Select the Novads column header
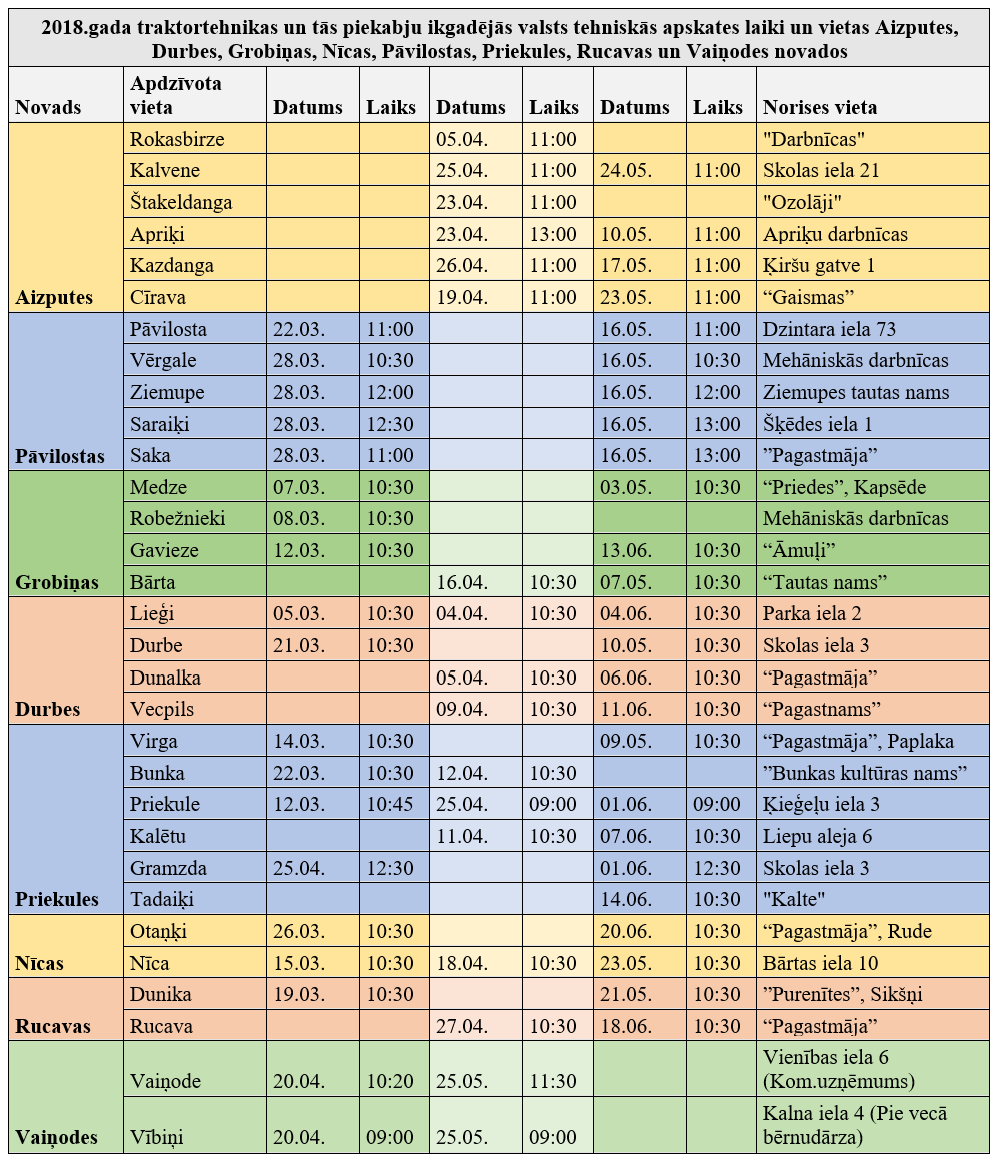Screen dimensions: 1008x1176 click(48, 108)
